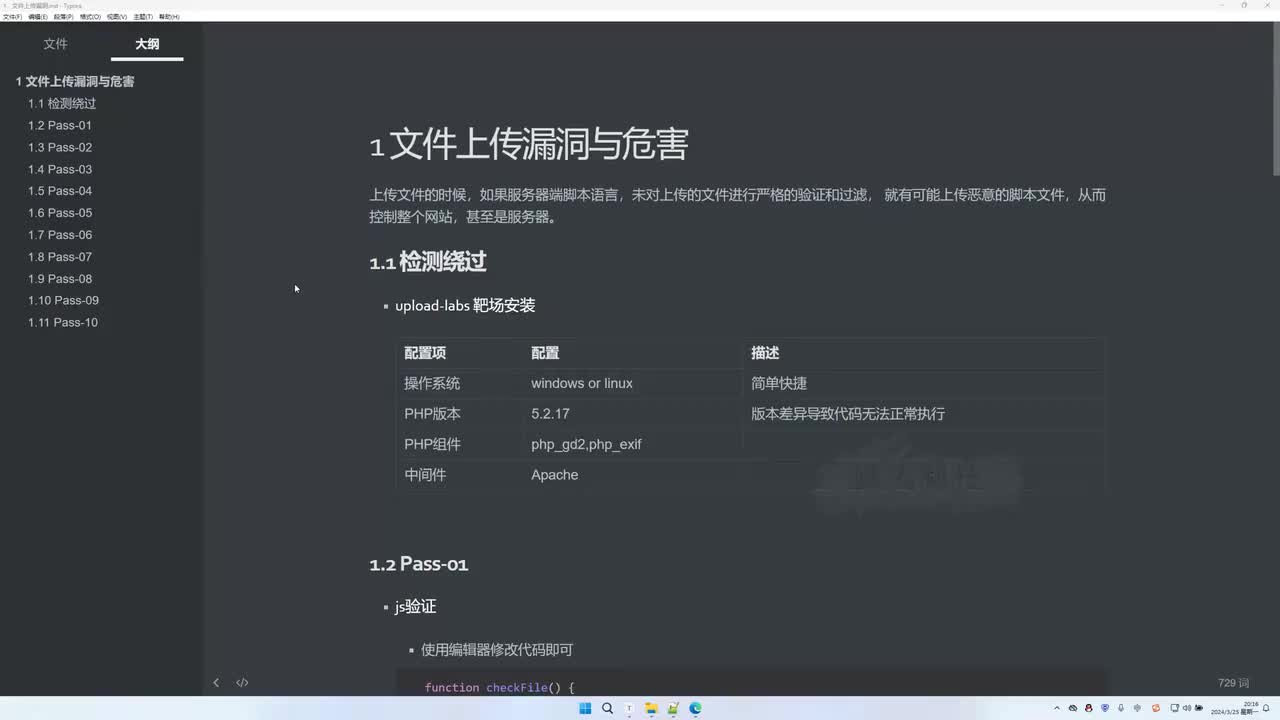Open the Windows Start menu
The image size is (1280, 720).
pyautogui.click(x=585, y=708)
